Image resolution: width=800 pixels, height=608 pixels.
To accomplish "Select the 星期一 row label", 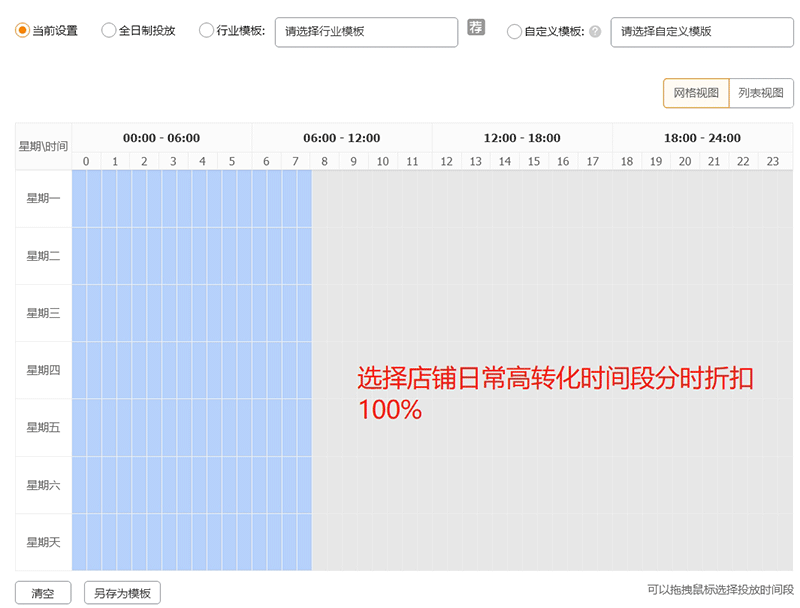I will tap(43, 199).
